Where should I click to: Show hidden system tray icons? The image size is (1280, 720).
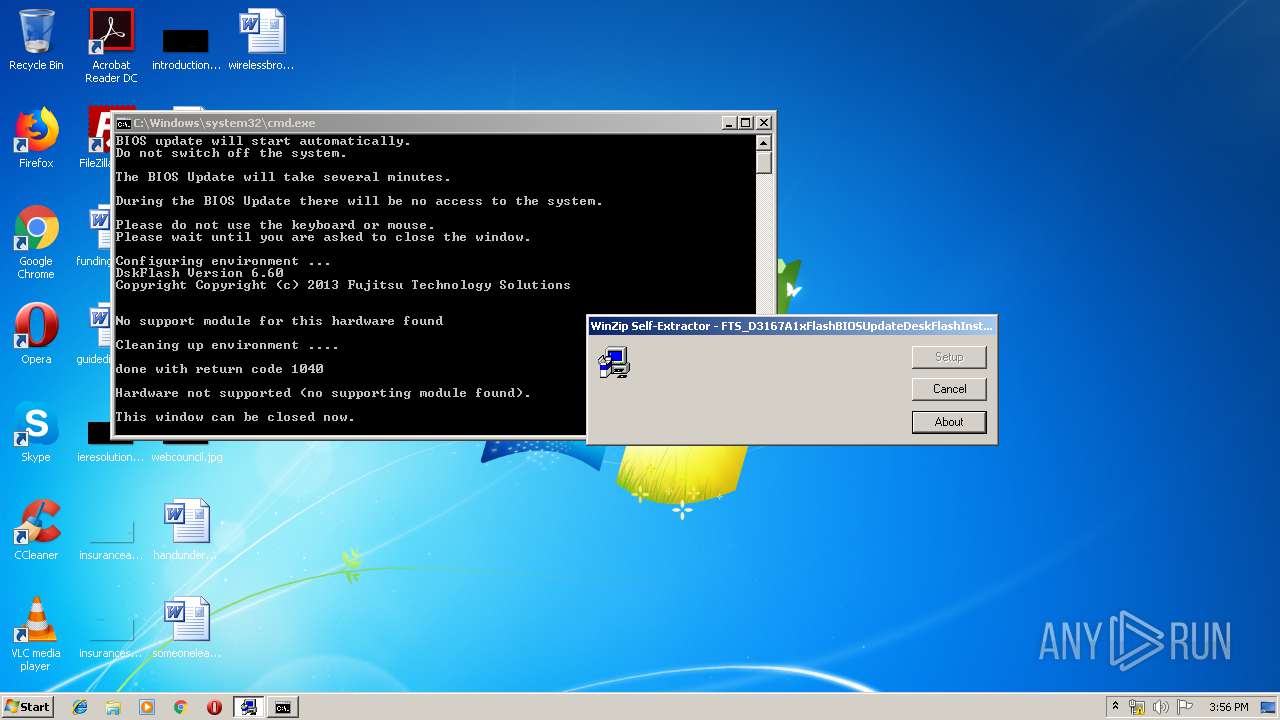pos(1115,707)
